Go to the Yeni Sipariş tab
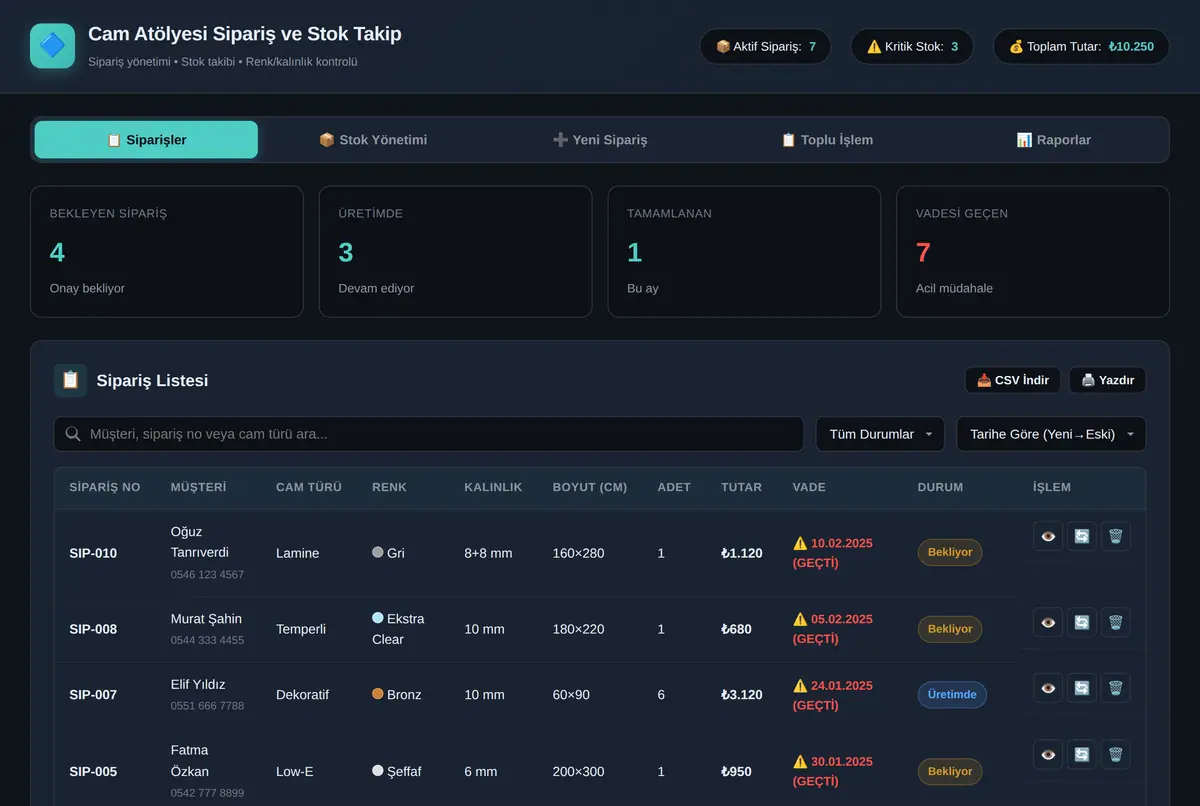 600,140
